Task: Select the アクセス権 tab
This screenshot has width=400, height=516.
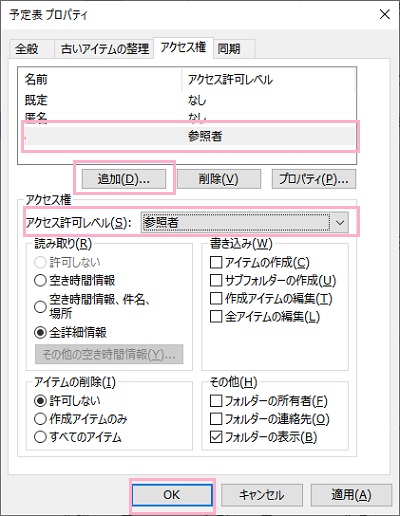Action: 183,48
